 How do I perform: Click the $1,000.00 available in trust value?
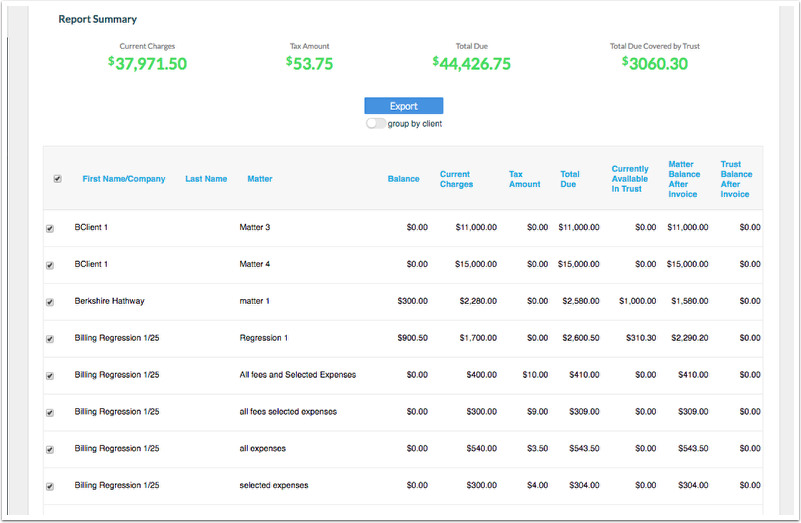click(638, 301)
